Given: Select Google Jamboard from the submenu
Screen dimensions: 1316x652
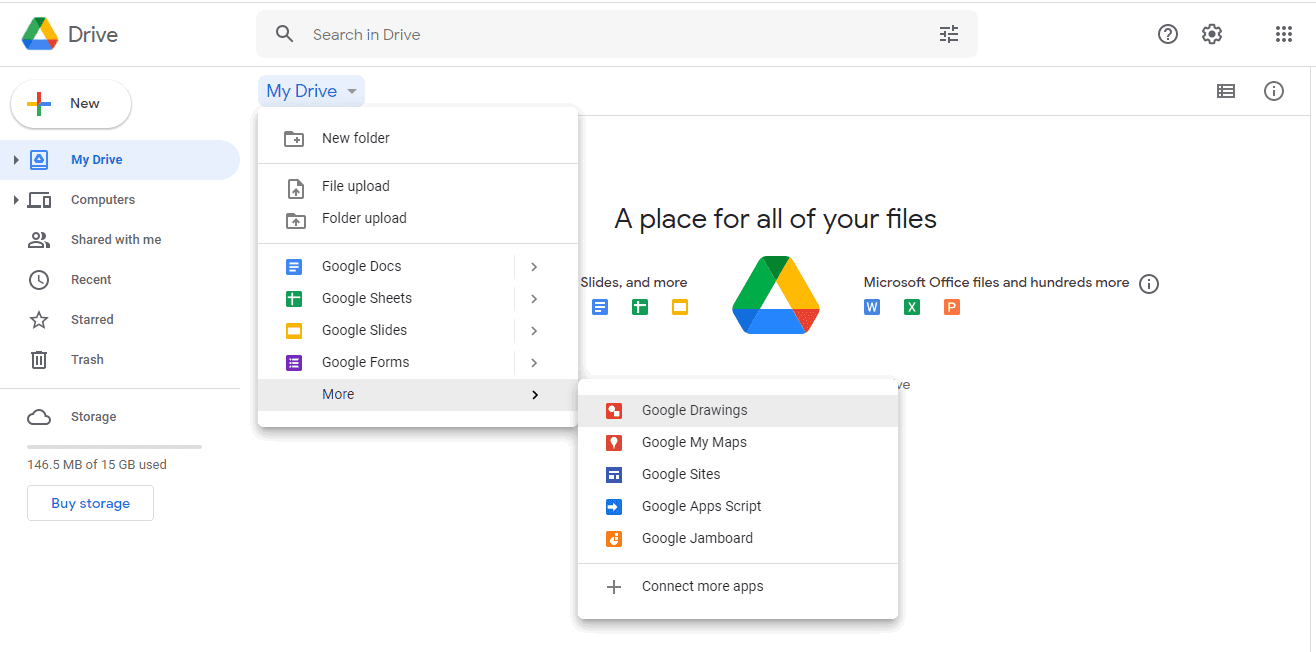Looking at the screenshot, I should (696, 538).
